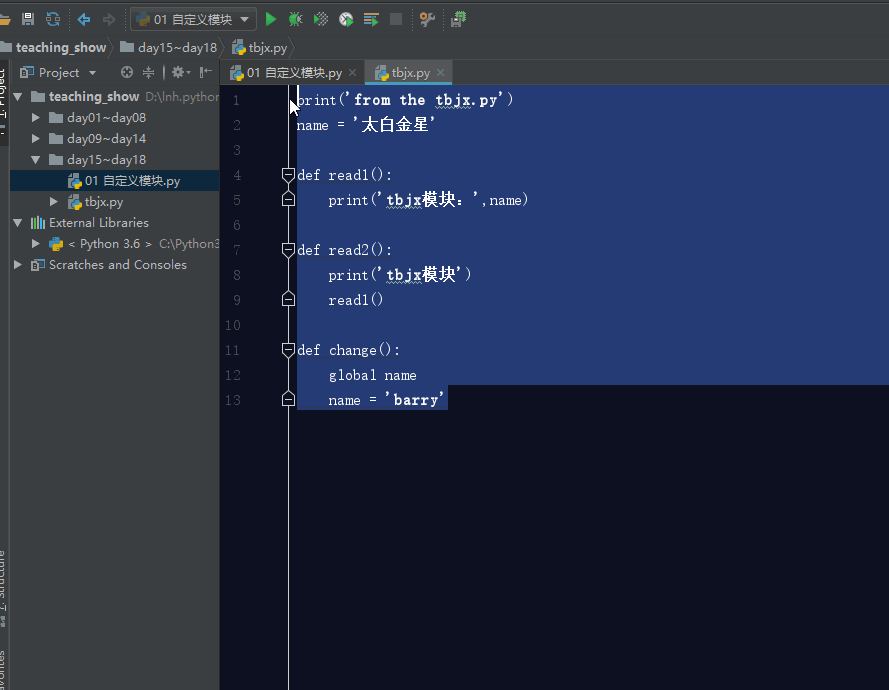Expand the day09~day14 folder arrow
889x690 pixels.
tap(36, 139)
